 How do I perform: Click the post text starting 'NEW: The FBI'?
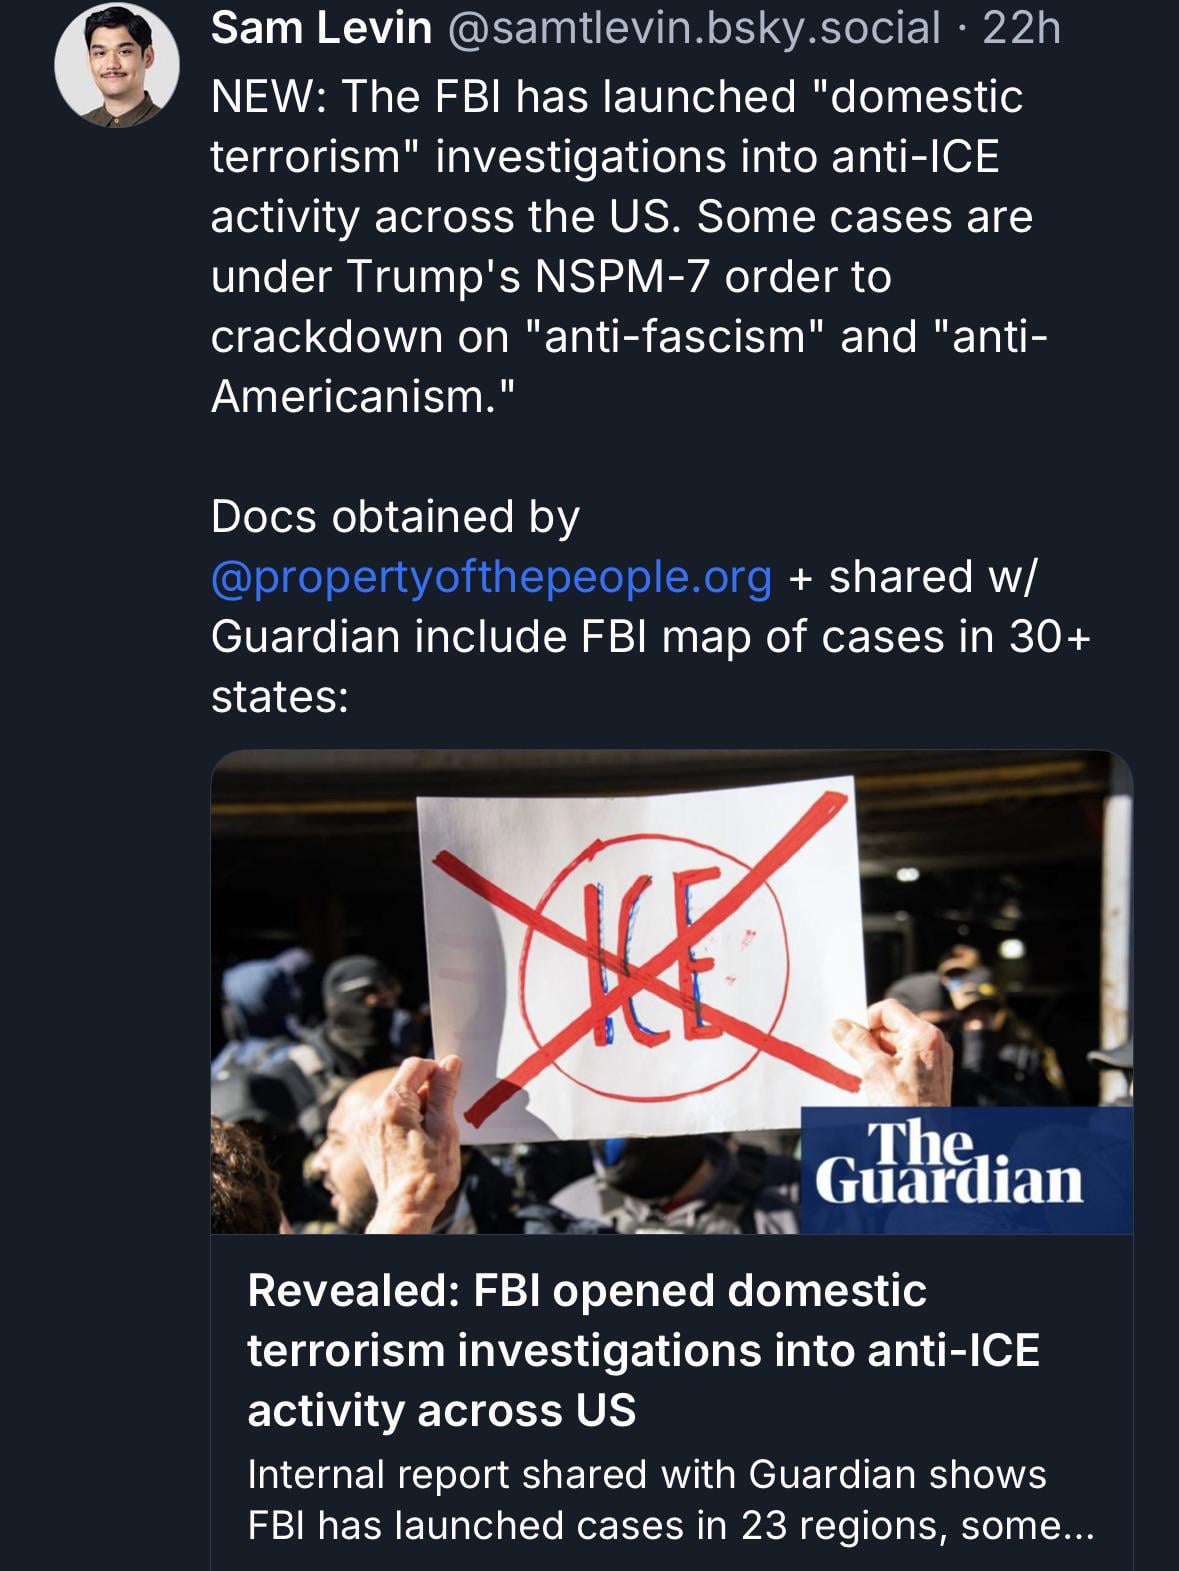coord(616,98)
